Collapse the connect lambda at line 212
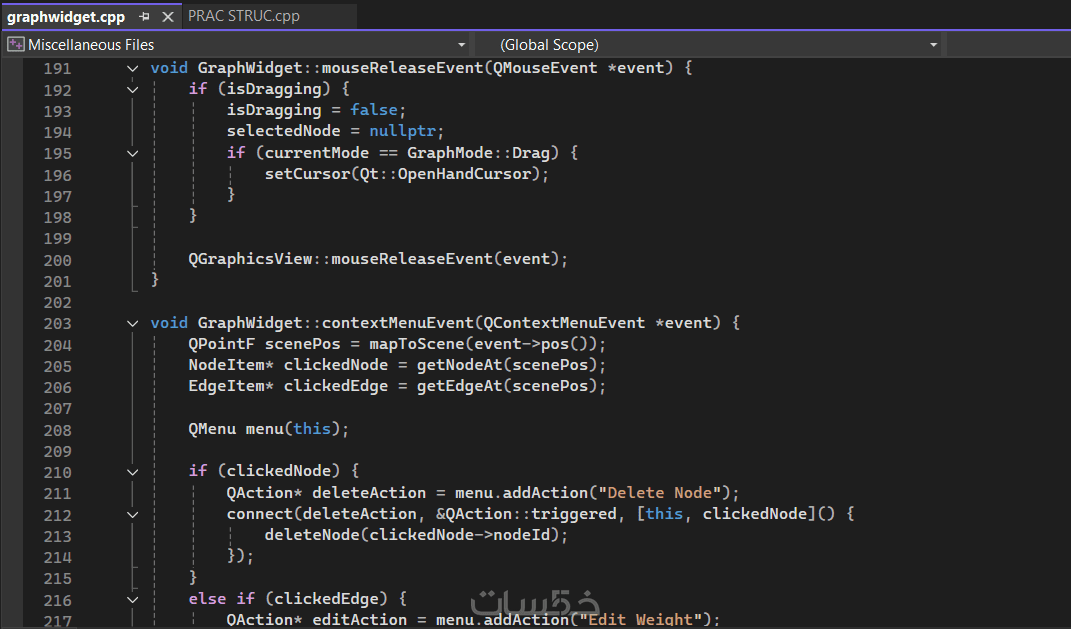This screenshot has width=1071, height=629. 133,515
